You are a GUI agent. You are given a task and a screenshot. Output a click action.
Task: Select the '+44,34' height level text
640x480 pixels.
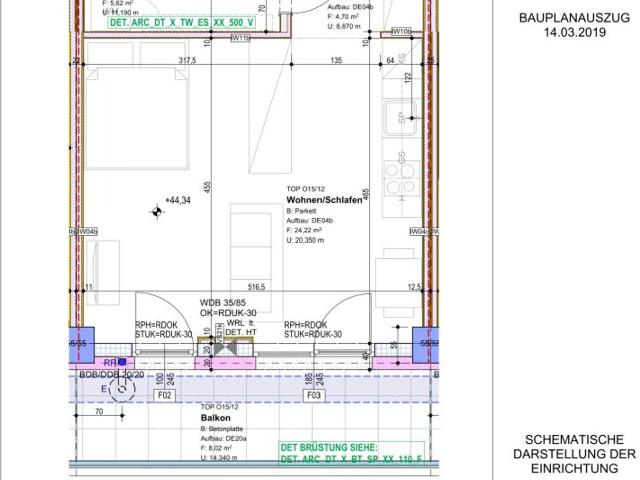point(178,200)
